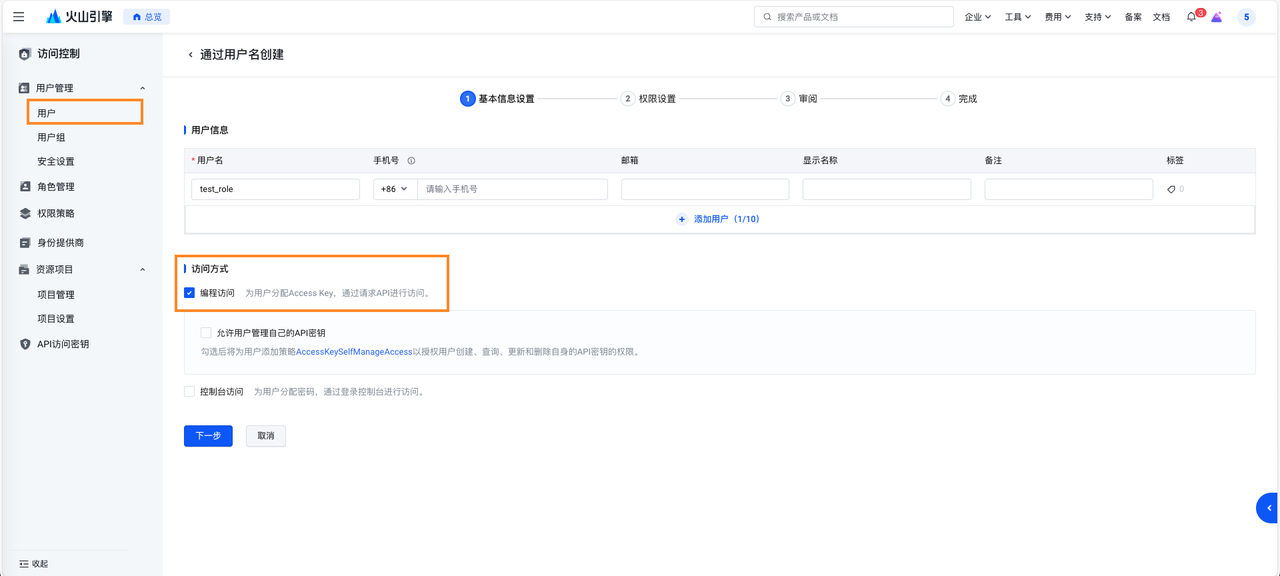Screen dimensions: 1280x576
Task: Expand the 企业 top menu
Action: click(977, 17)
